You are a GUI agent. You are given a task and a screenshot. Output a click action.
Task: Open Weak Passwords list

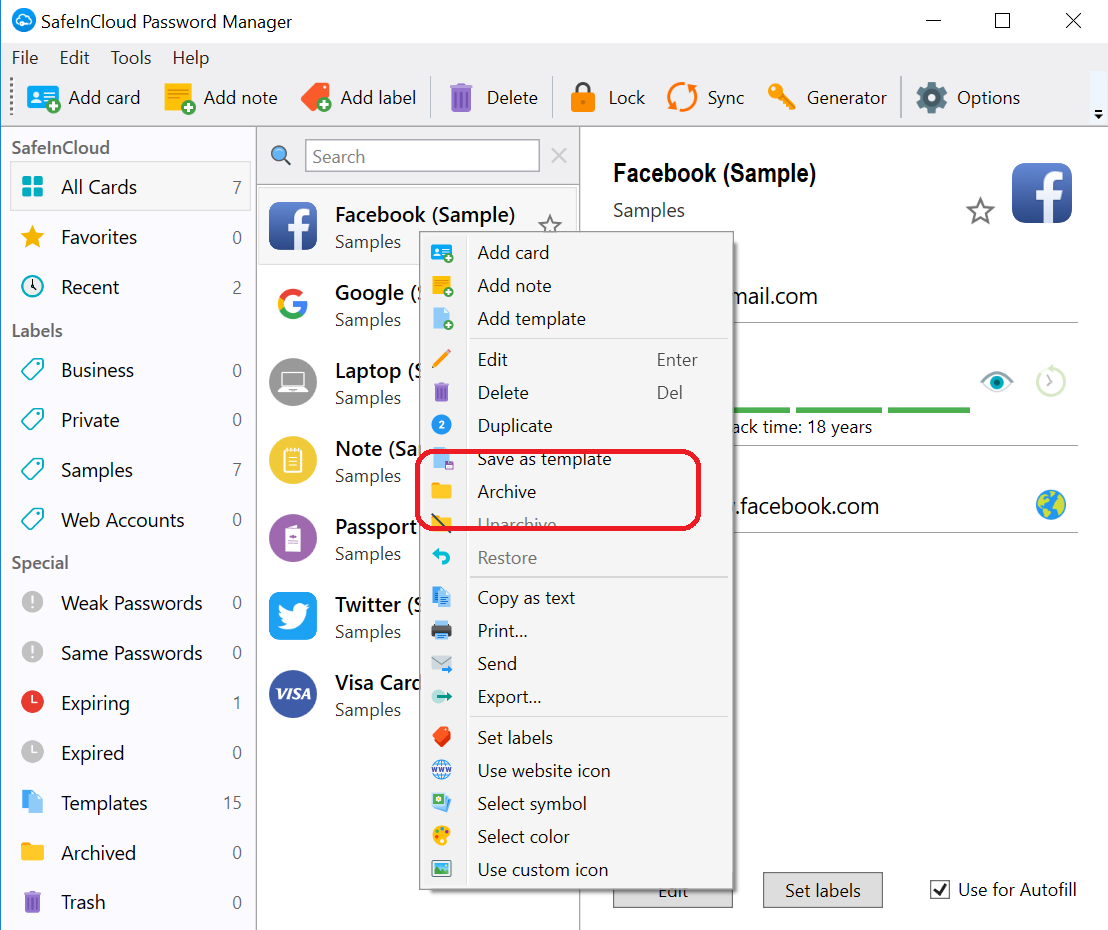click(x=131, y=603)
